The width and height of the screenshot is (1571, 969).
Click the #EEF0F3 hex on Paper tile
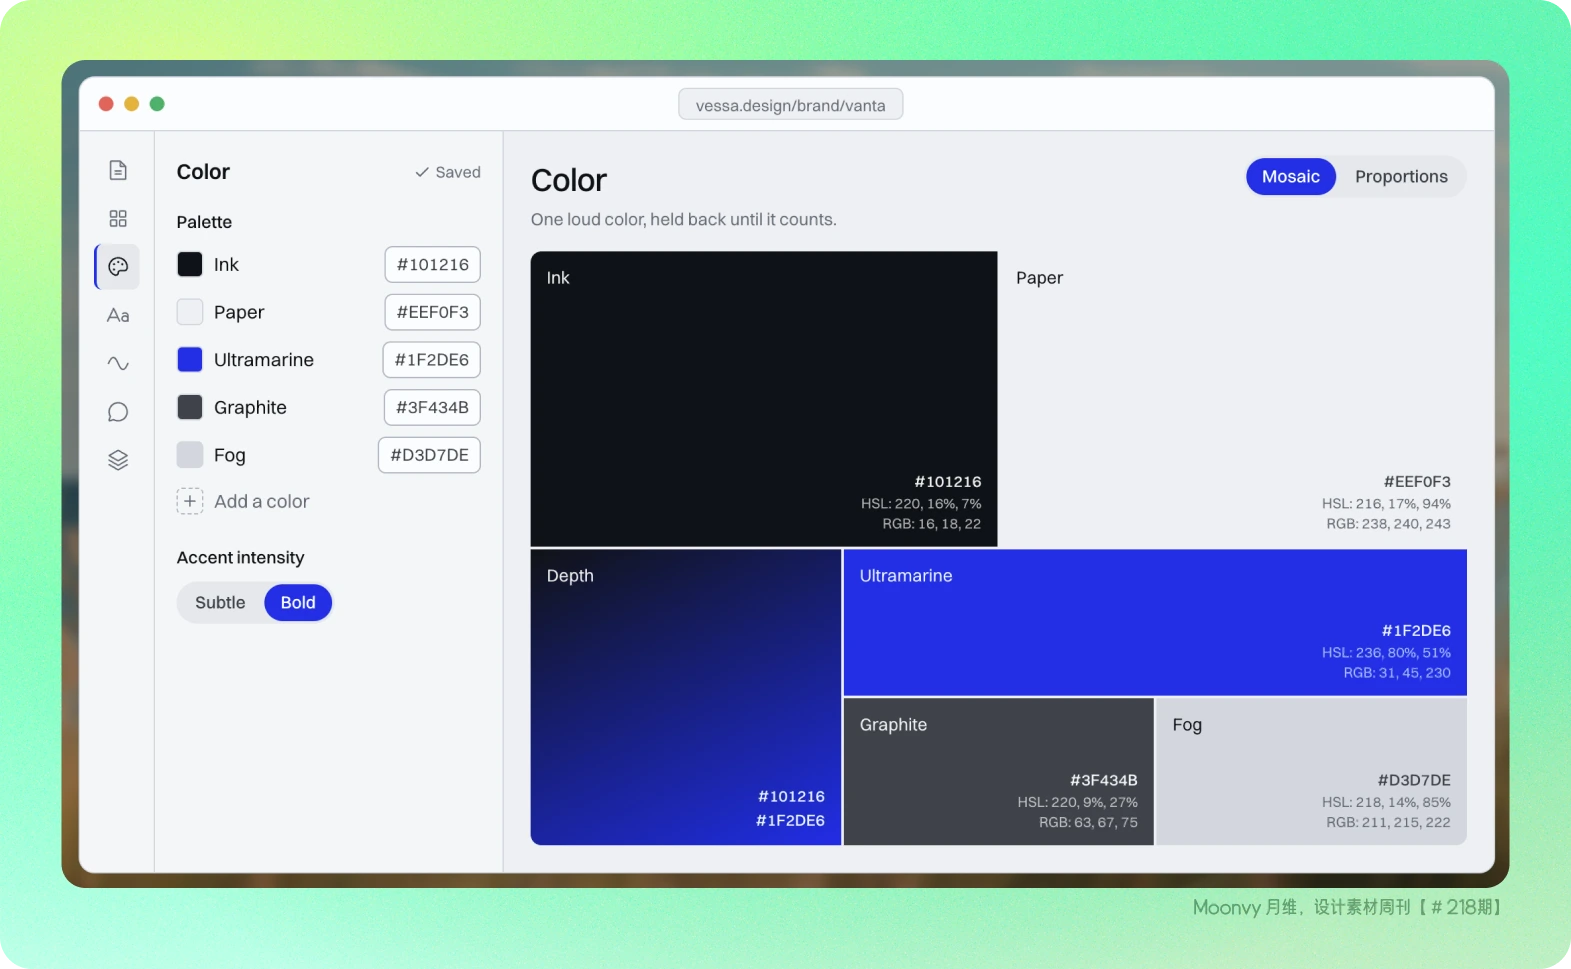tap(1417, 481)
